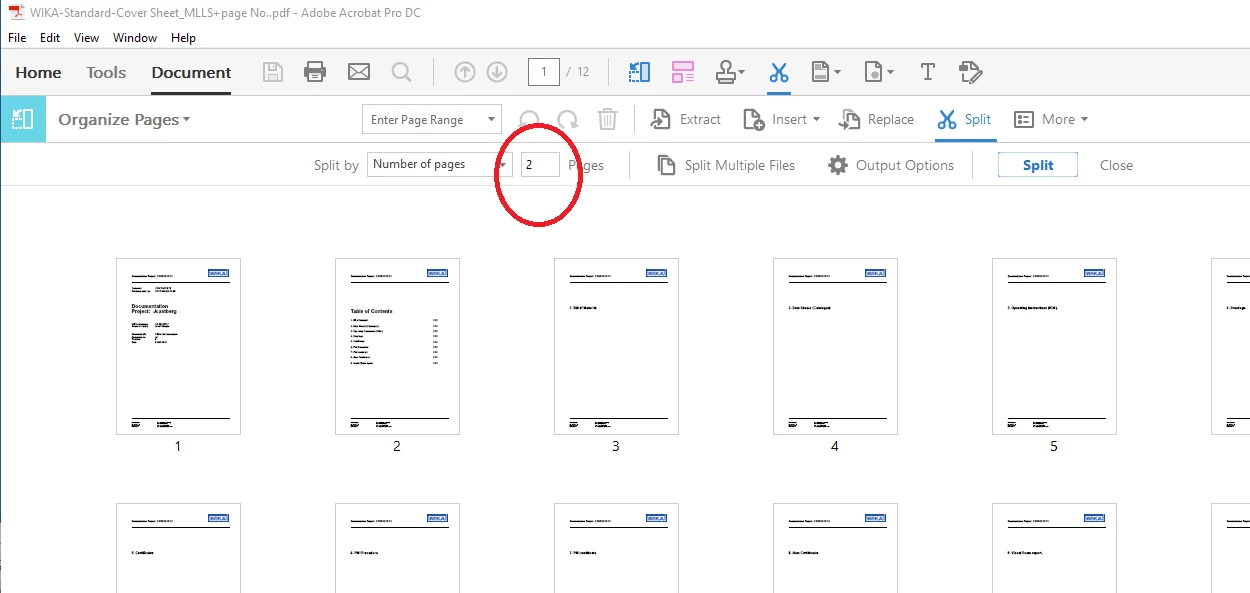Open the Help menu

click(x=183, y=37)
